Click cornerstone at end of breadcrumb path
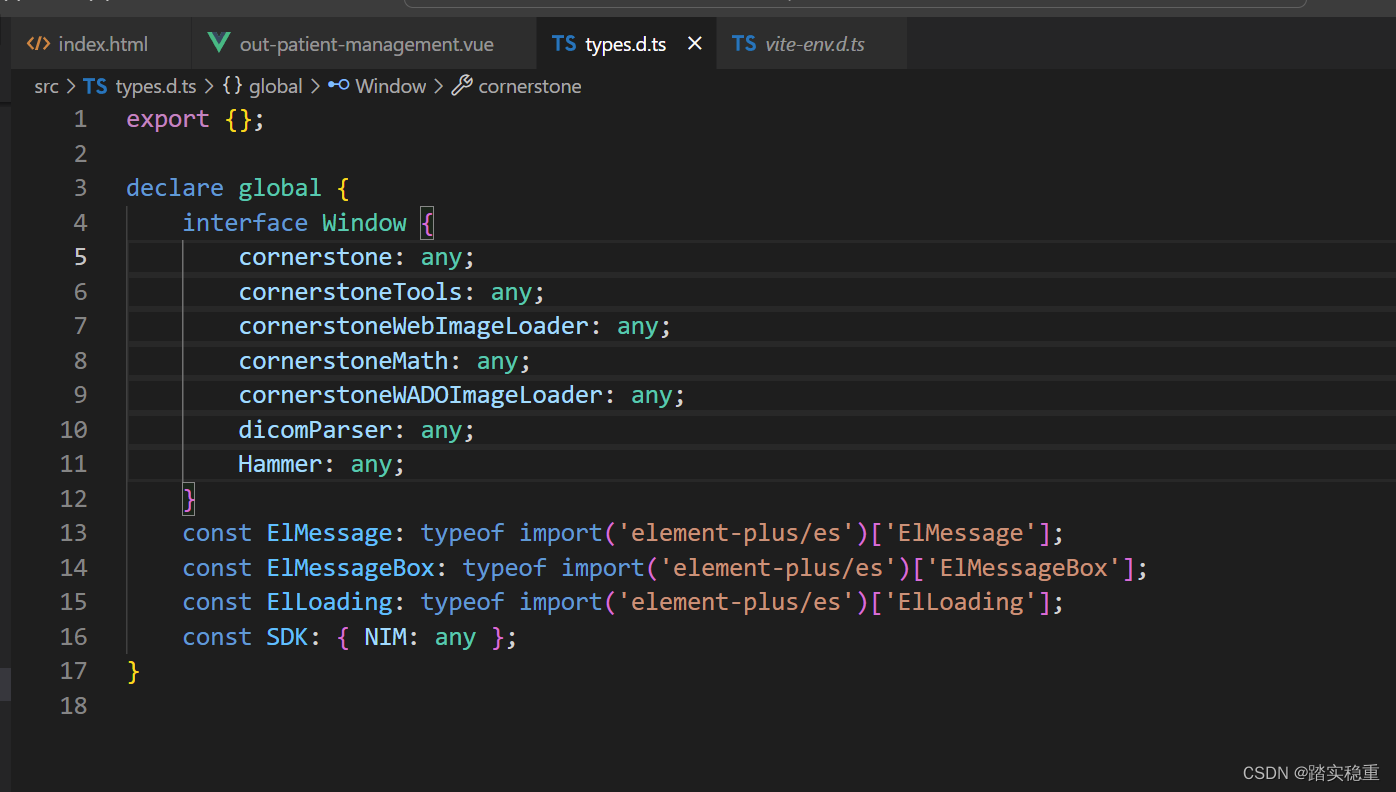The width and height of the screenshot is (1396, 792). [x=529, y=86]
